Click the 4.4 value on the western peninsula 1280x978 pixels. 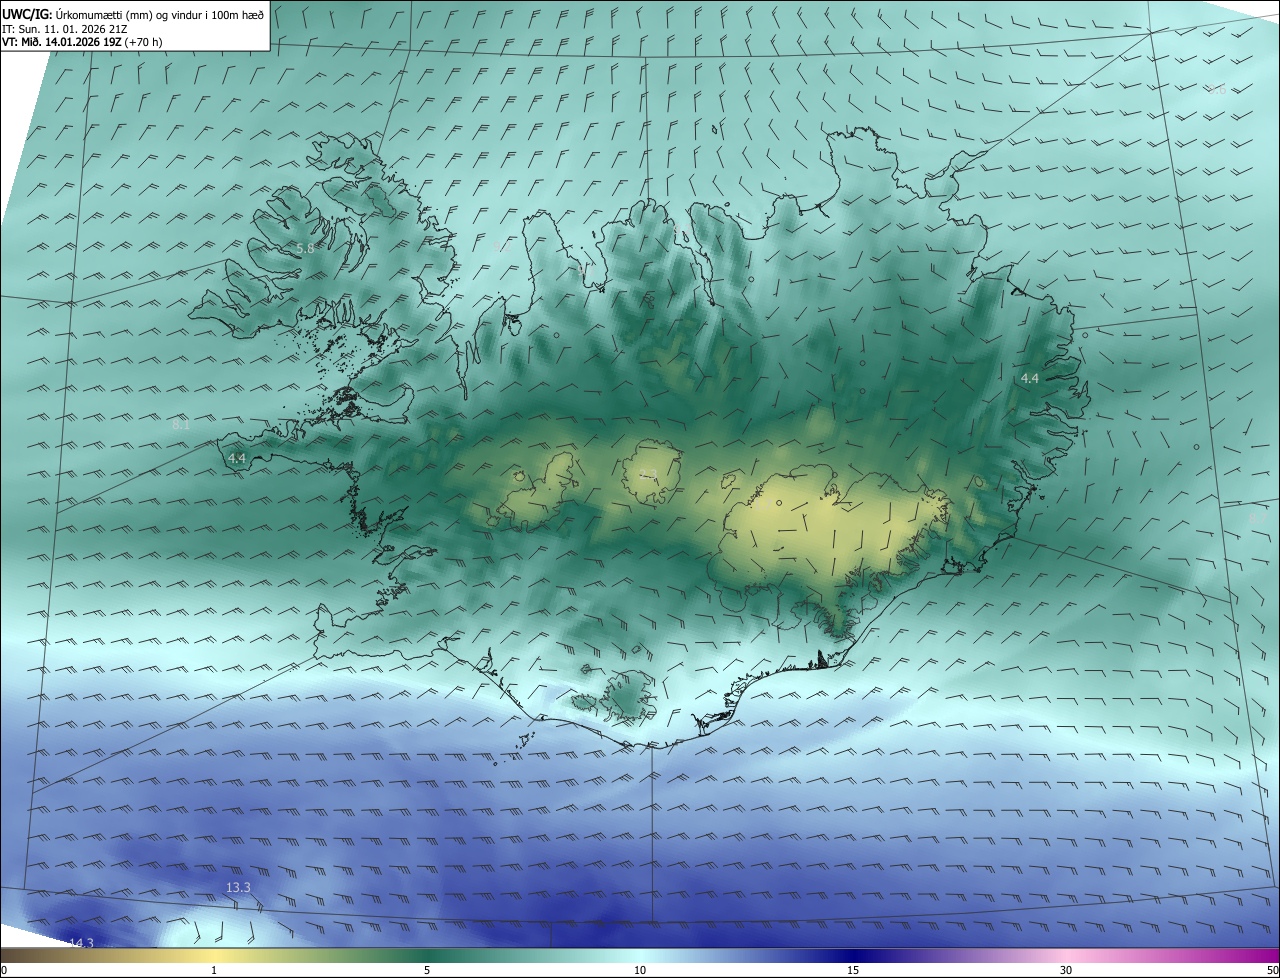click(237, 458)
